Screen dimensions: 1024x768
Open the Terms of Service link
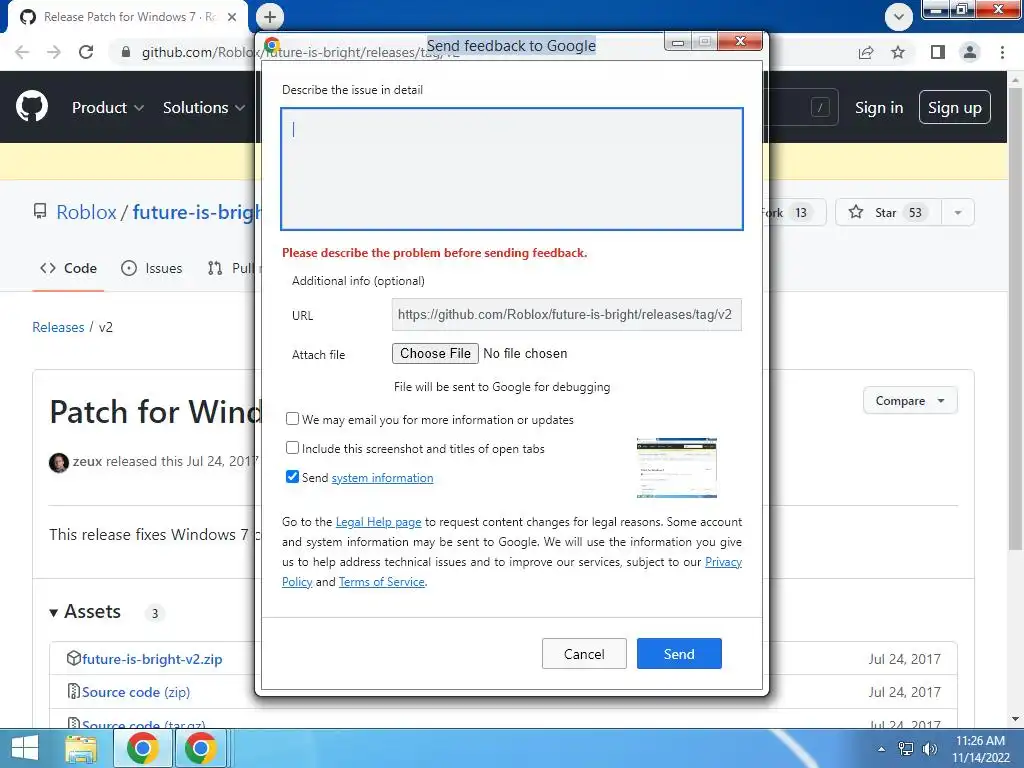381,582
